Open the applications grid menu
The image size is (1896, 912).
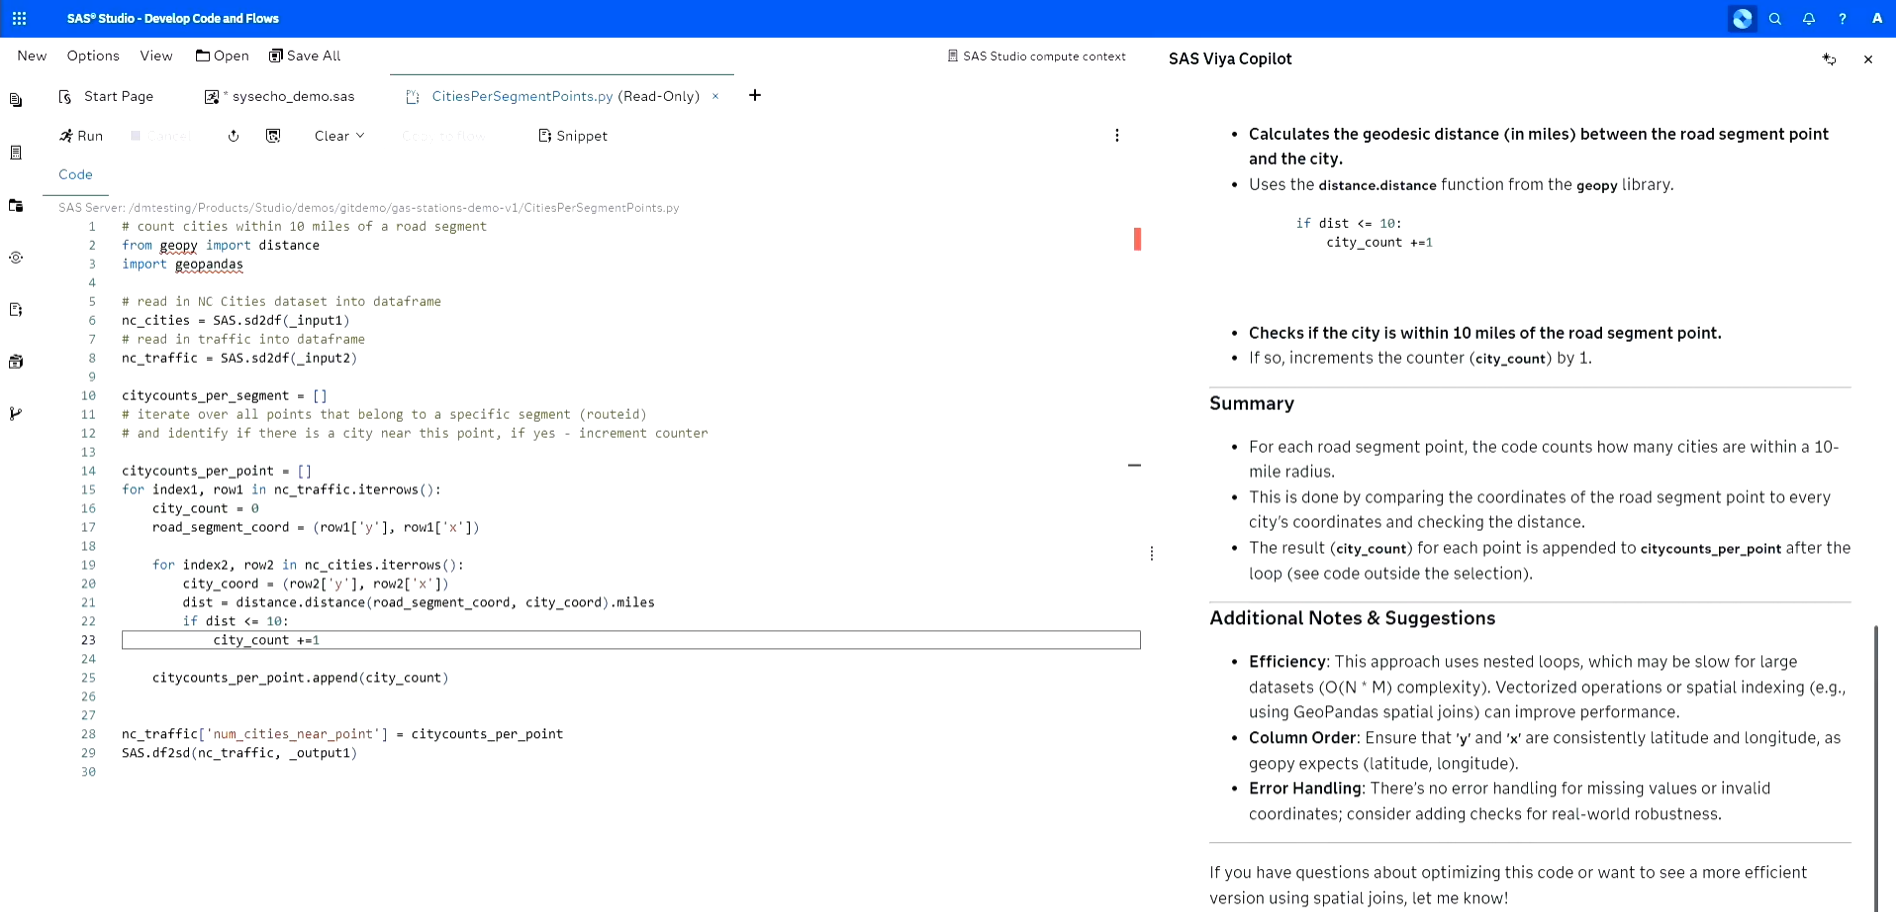(19, 18)
